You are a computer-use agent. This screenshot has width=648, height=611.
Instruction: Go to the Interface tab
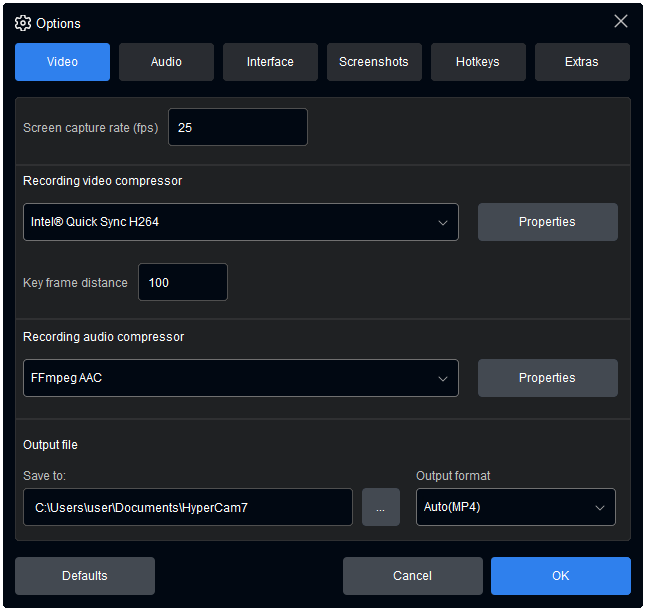(x=270, y=62)
